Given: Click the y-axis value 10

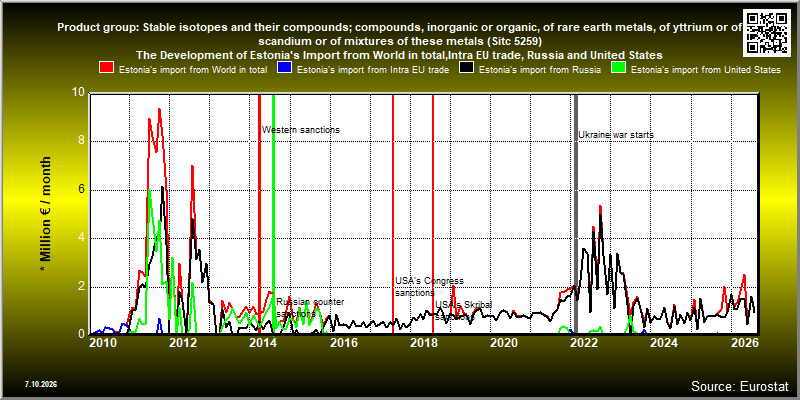Looking at the screenshot, I should coord(79,93).
